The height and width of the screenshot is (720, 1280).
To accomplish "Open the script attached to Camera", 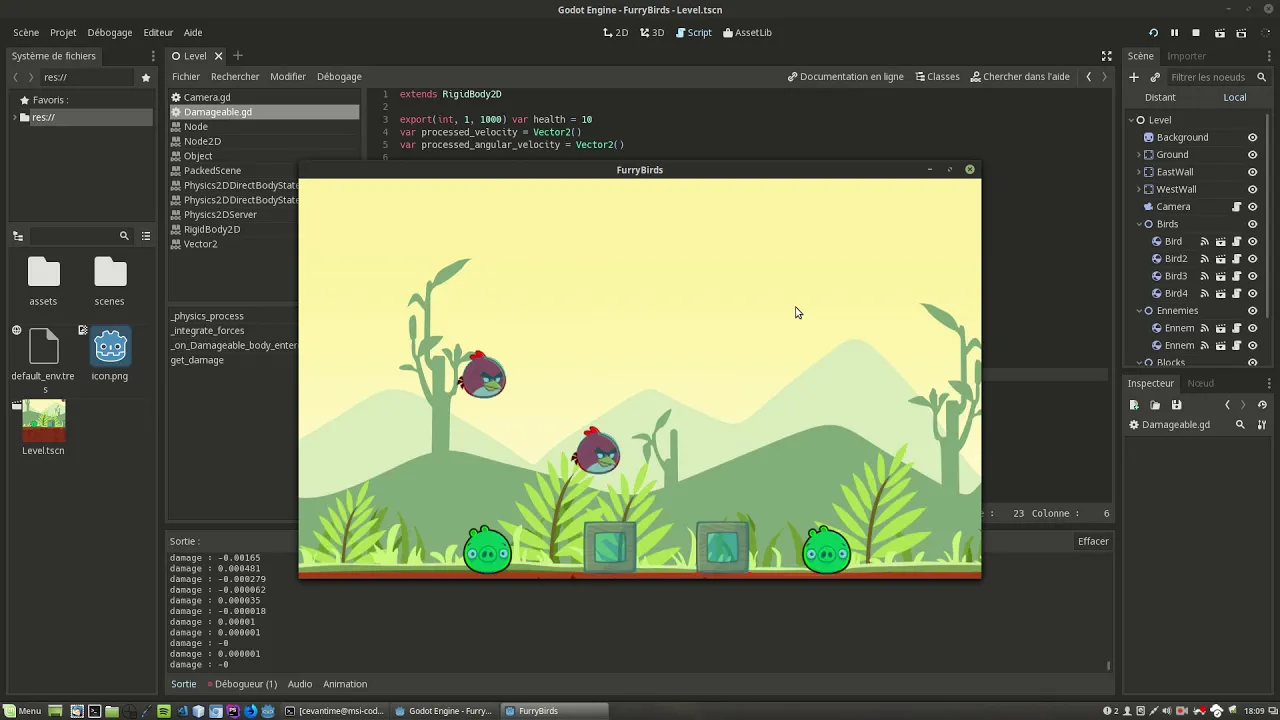I will 1236,207.
